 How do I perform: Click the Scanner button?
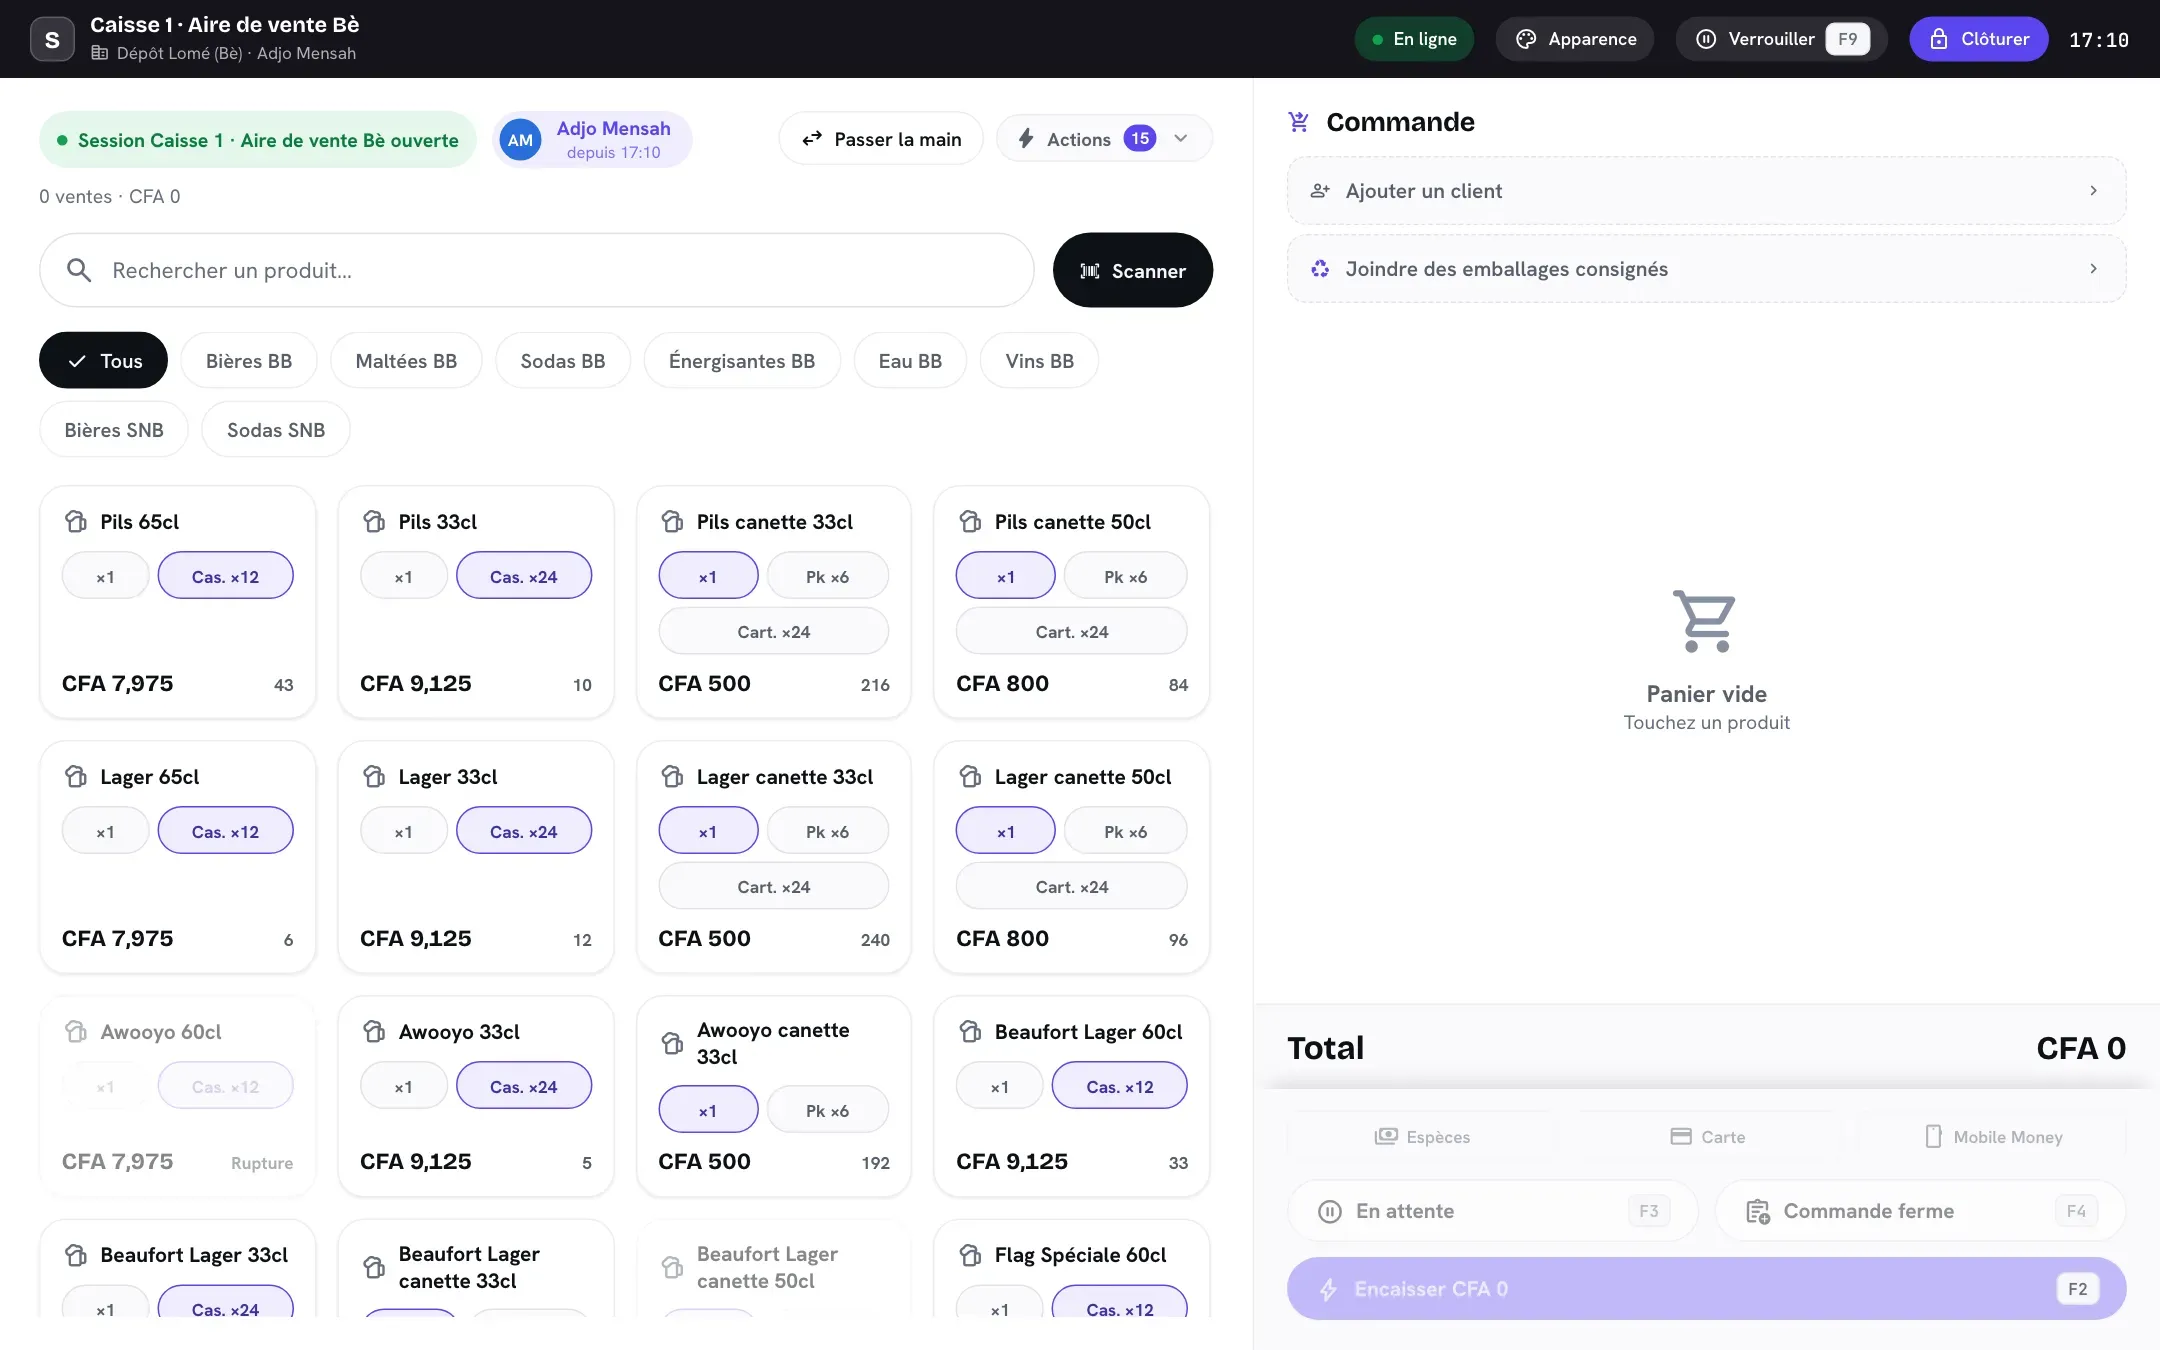[x=1133, y=270]
